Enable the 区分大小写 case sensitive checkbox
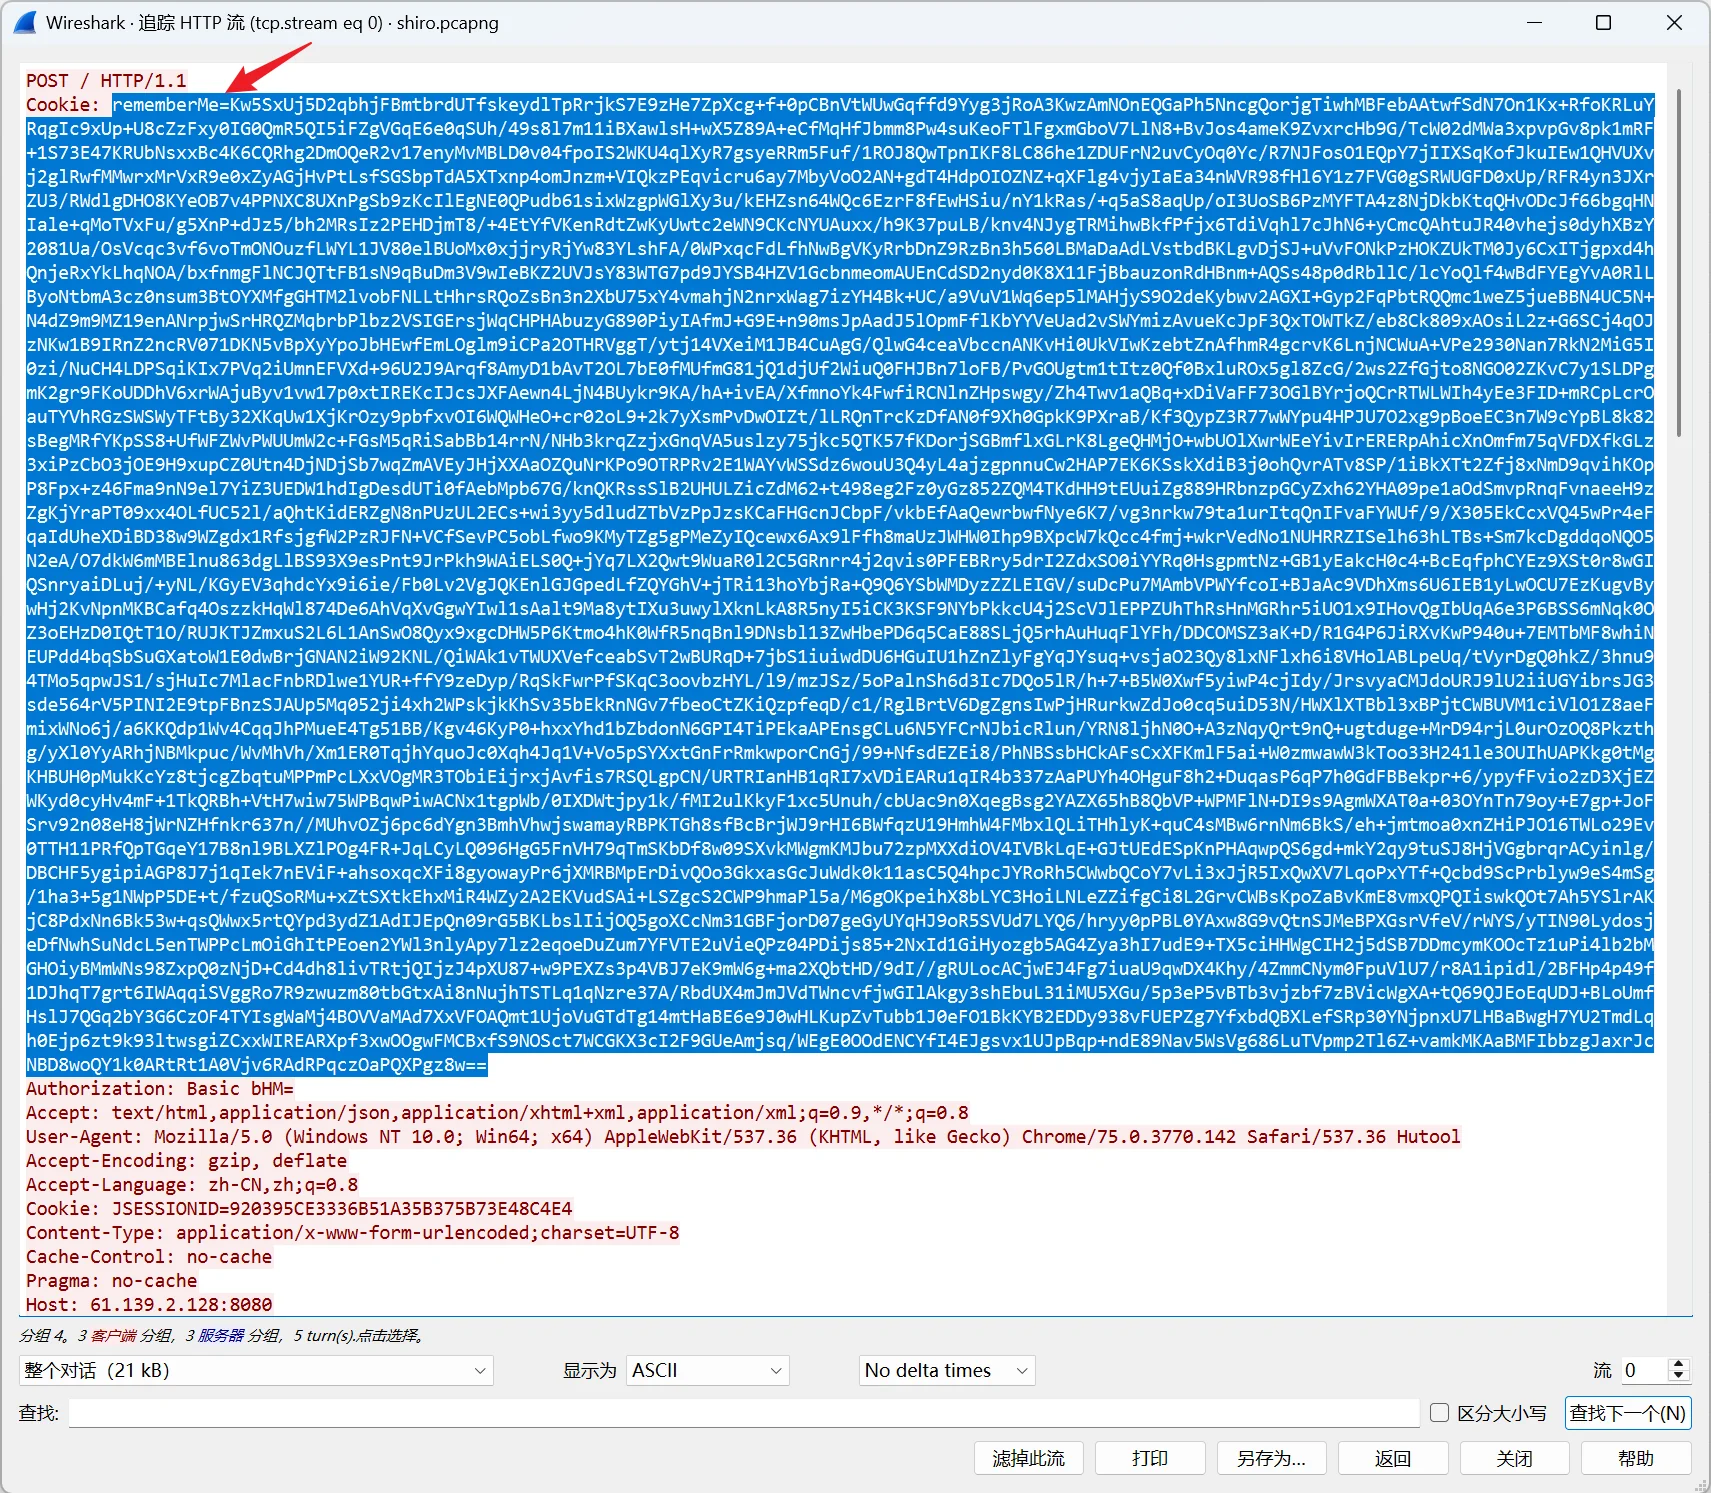Viewport: 1711px width, 1493px height. 1440,1413
